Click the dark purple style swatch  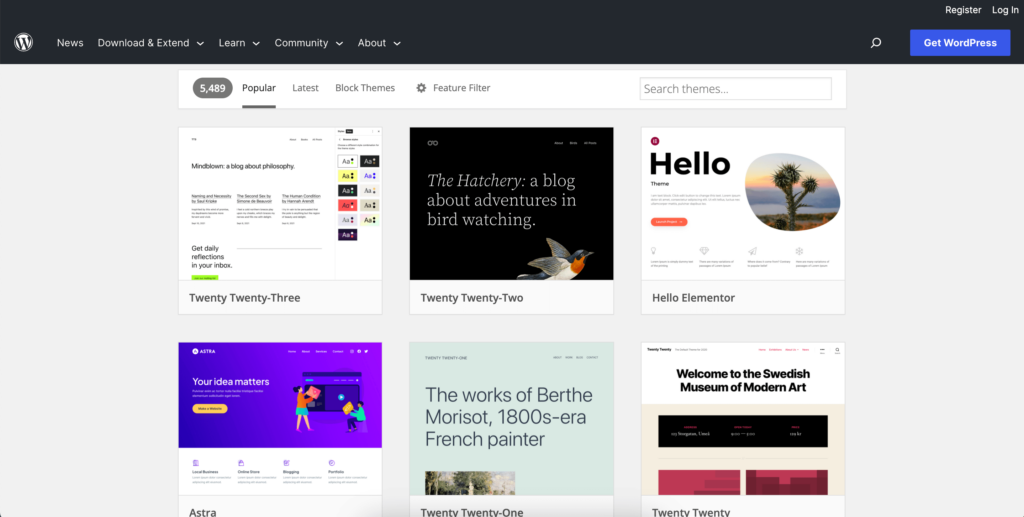tap(347, 234)
